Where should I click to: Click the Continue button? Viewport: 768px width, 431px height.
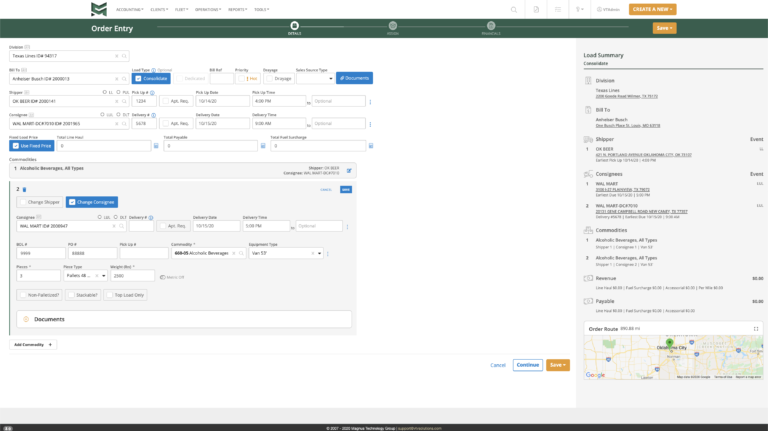[528, 365]
